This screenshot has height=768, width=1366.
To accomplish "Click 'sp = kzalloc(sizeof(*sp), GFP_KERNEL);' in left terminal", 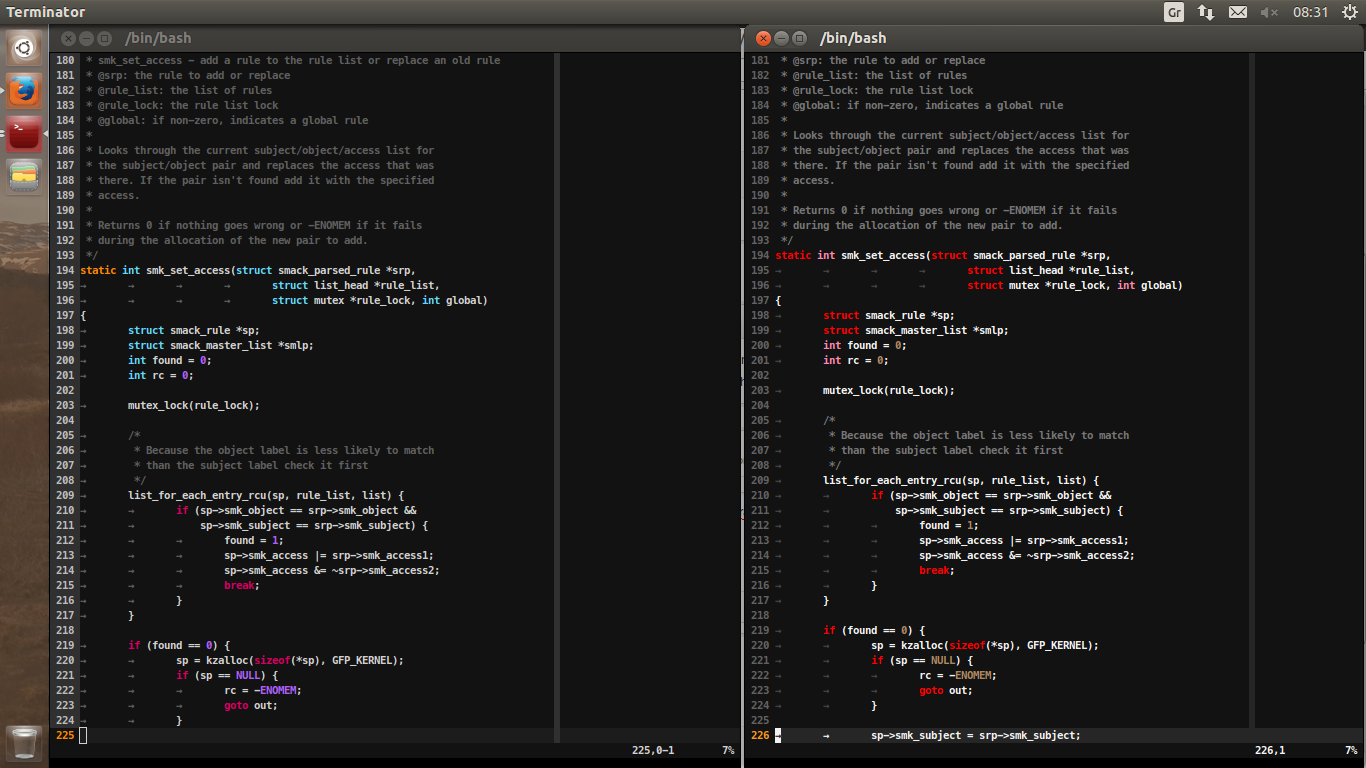I will tap(290, 660).
